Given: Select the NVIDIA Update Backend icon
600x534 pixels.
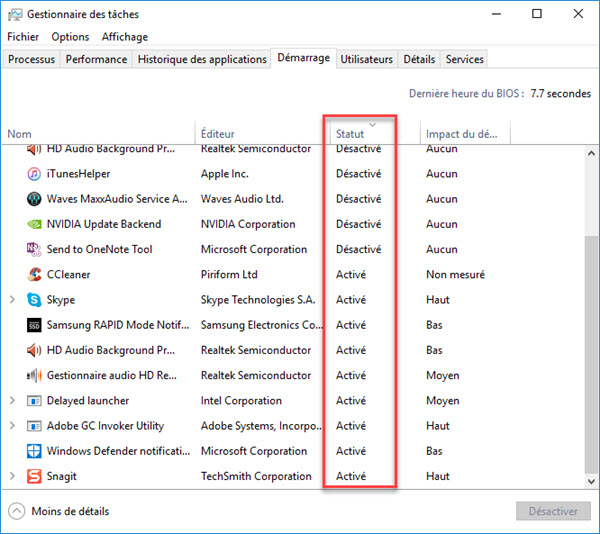Looking at the screenshot, I should tap(34, 225).
